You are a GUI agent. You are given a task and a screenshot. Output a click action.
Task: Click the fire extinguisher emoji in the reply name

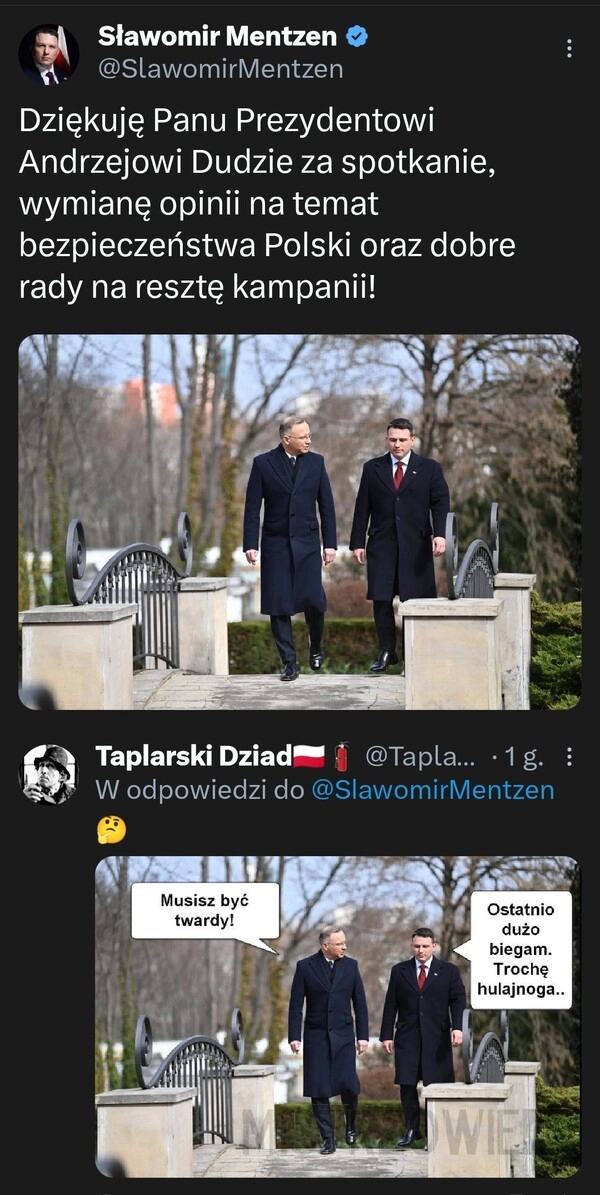[x=342, y=757]
